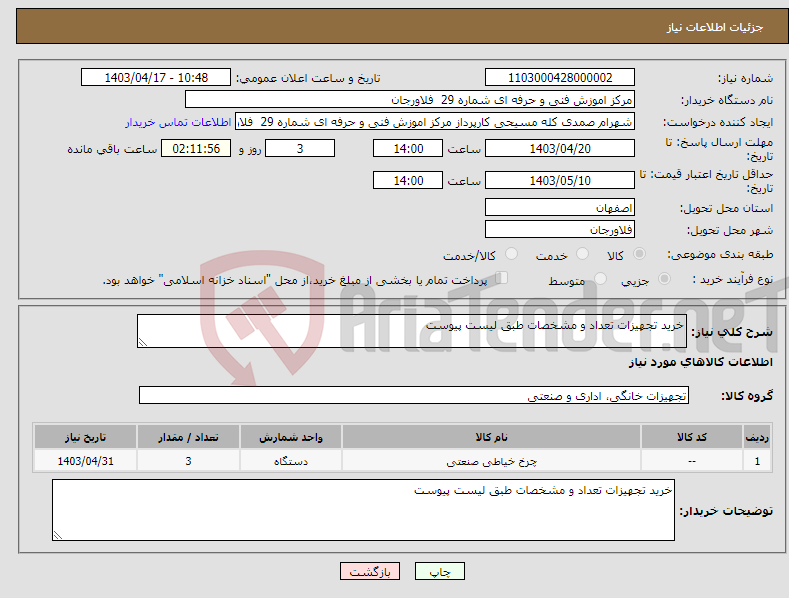Click the شهر محل تحویل field فلاورجان

(x=560, y=230)
